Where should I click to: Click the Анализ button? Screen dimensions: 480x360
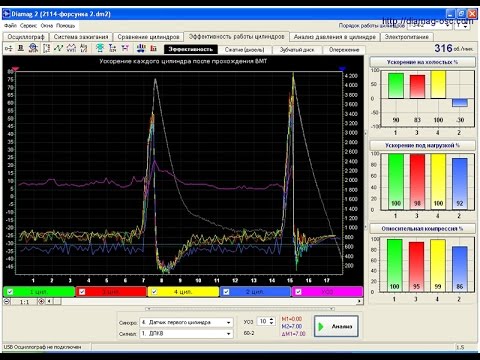336,326
